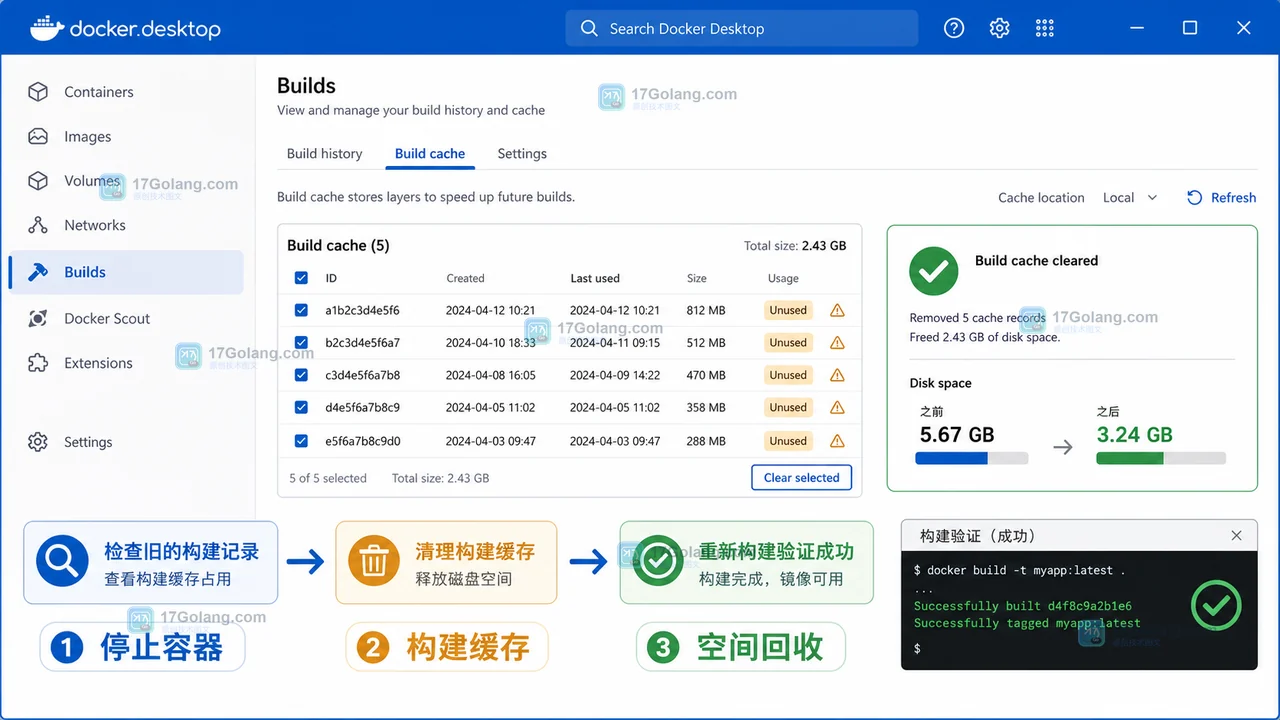Click the 重新构建验证成功 step card
This screenshot has width=1280, height=720.
tap(746, 562)
